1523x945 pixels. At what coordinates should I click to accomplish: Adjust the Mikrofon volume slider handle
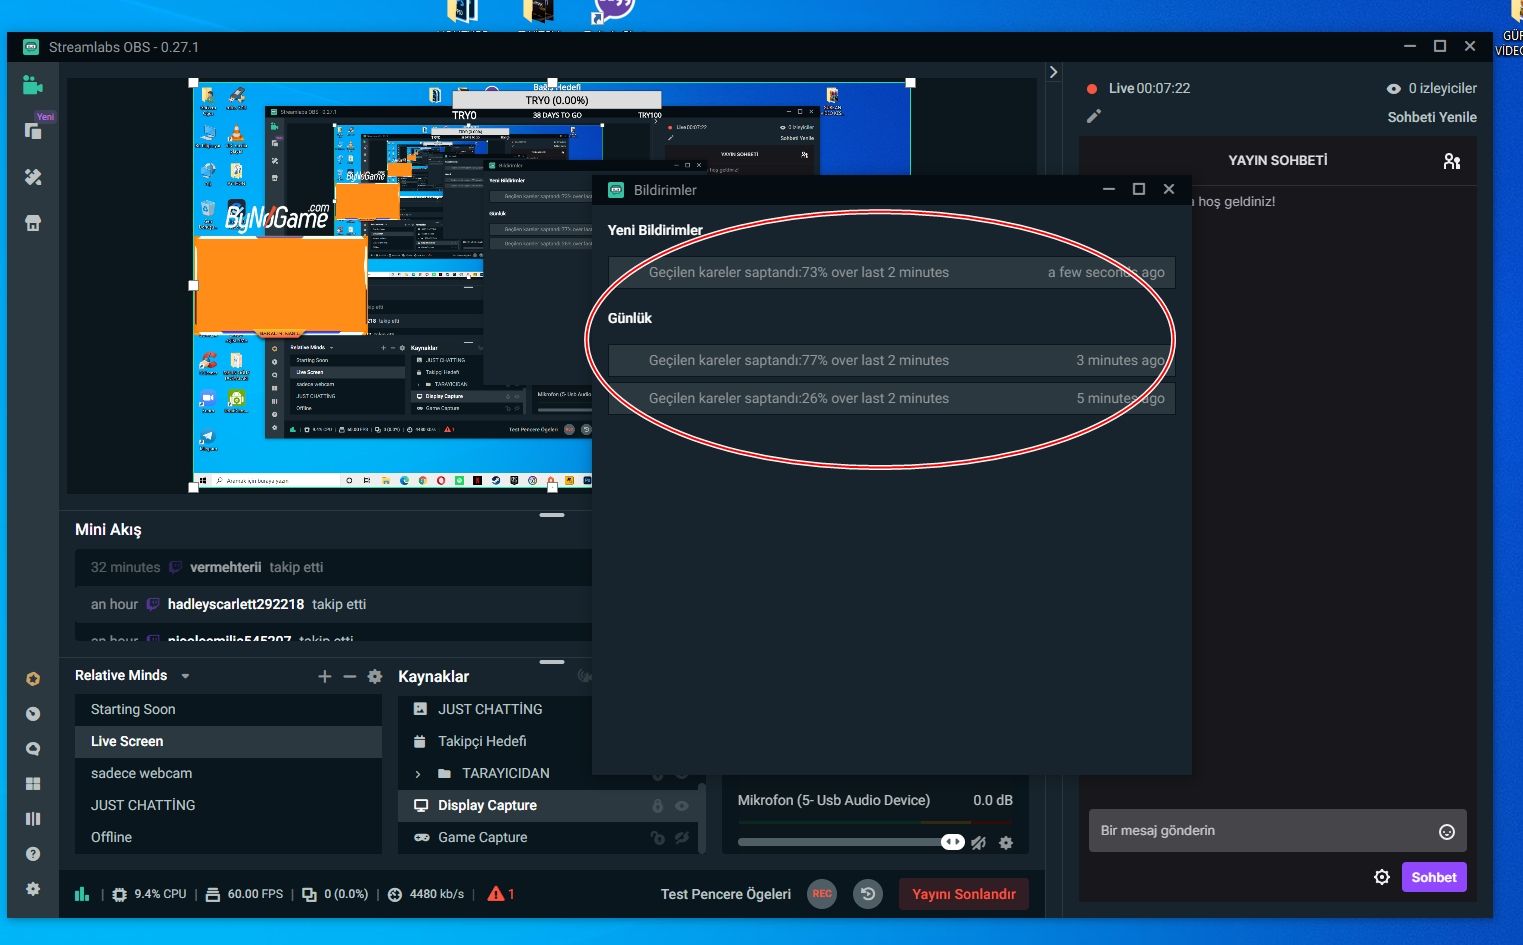coord(953,842)
